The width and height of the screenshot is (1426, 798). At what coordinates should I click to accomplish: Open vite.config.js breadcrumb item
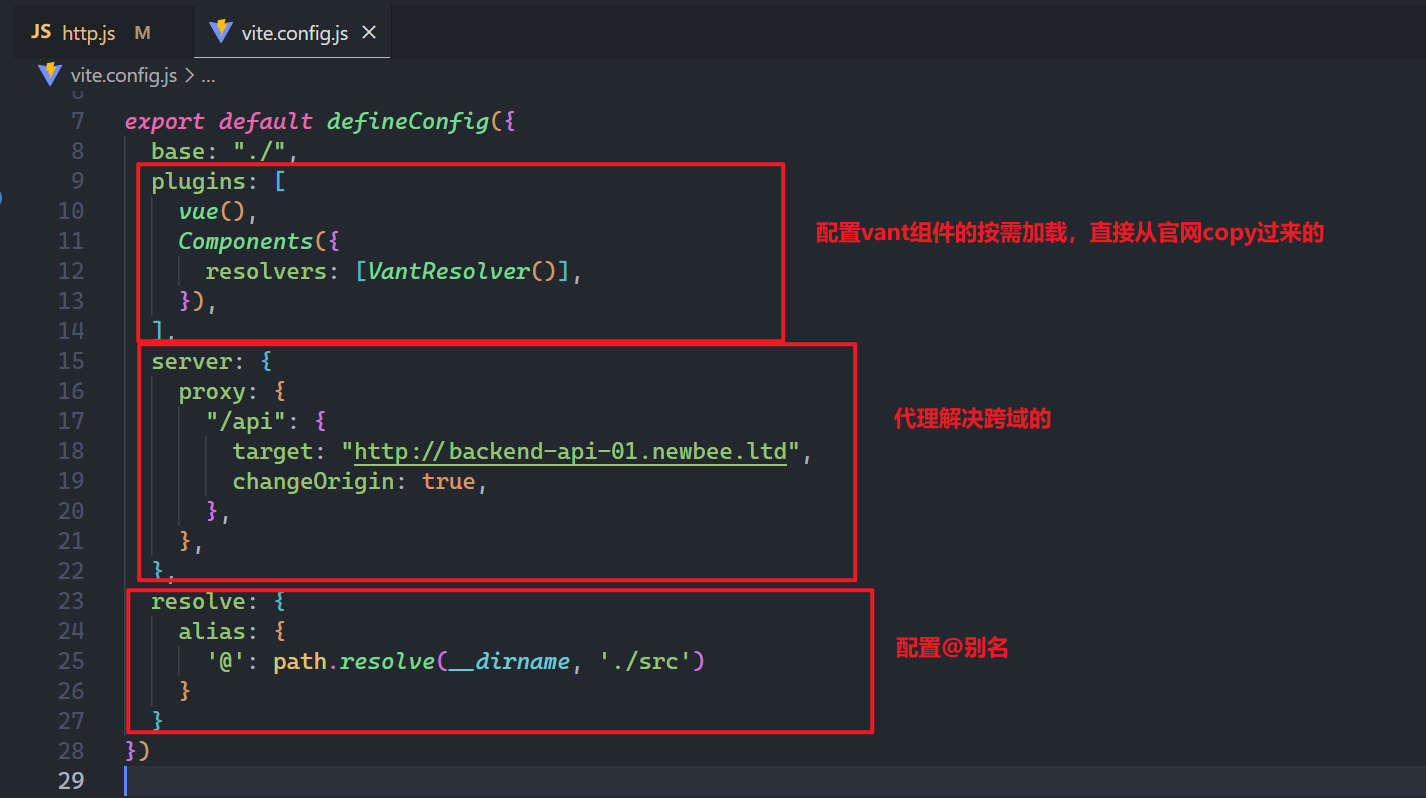(x=124, y=75)
